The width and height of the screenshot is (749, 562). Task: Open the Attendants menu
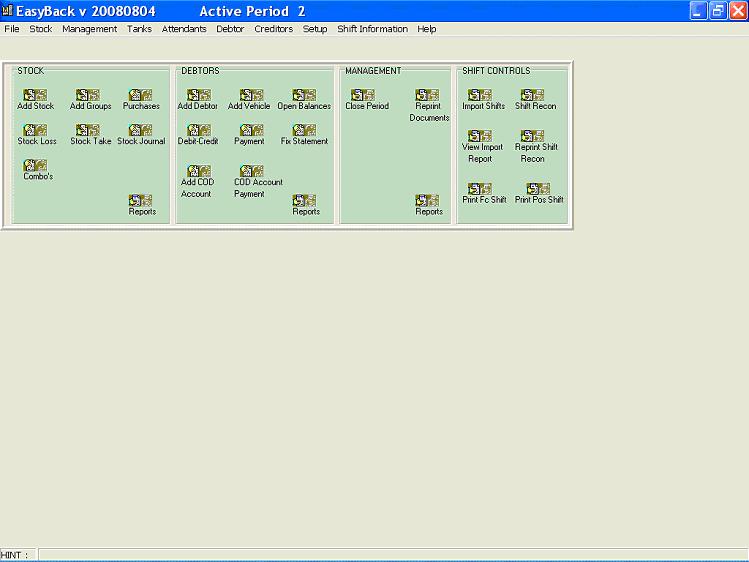tap(184, 29)
